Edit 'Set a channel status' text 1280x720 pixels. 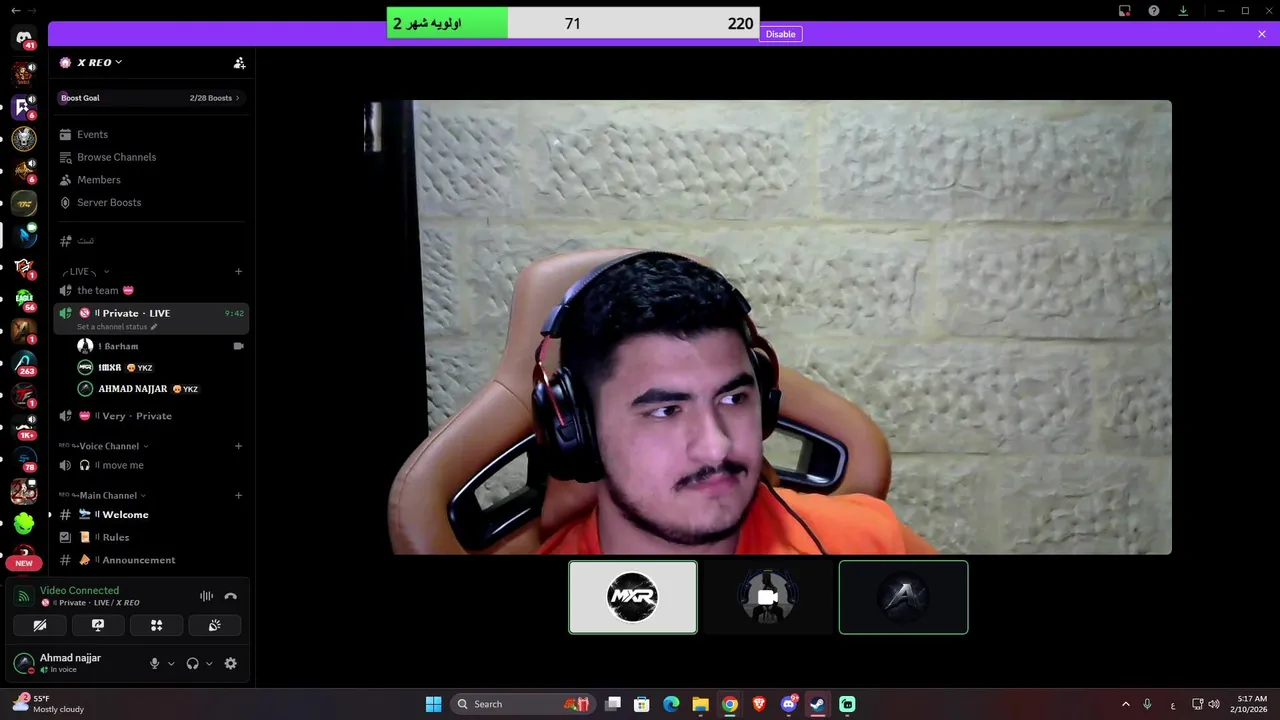click(x=117, y=327)
